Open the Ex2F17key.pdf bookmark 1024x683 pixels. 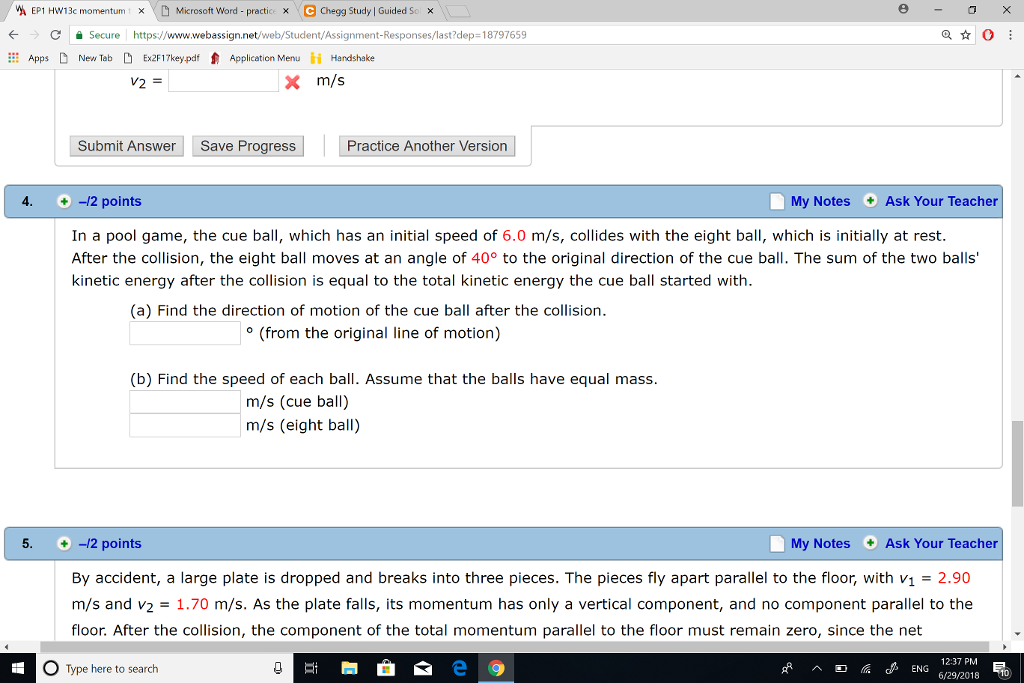[161, 58]
